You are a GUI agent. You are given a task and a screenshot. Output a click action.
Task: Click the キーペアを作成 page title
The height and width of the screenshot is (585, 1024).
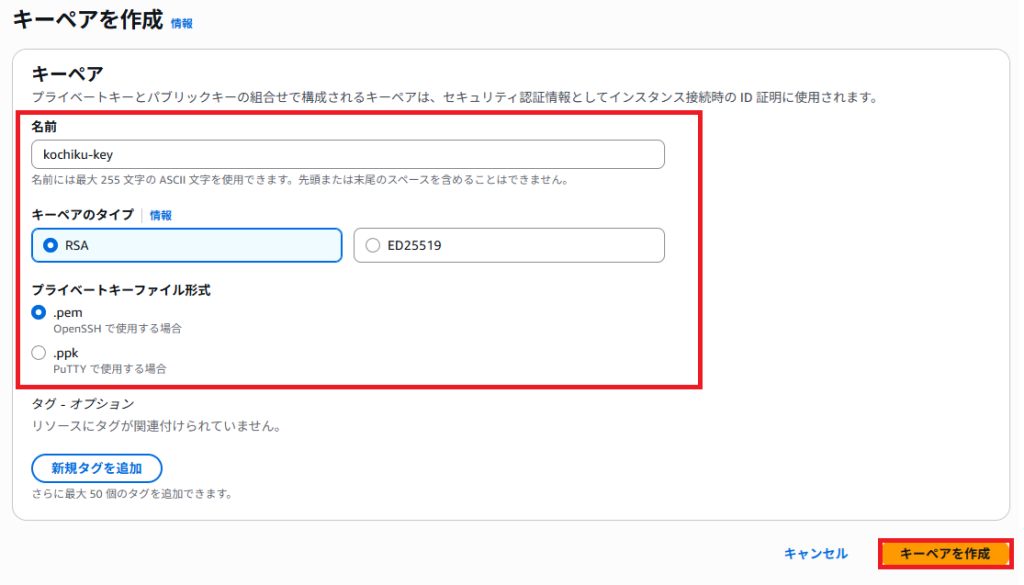tap(88, 20)
